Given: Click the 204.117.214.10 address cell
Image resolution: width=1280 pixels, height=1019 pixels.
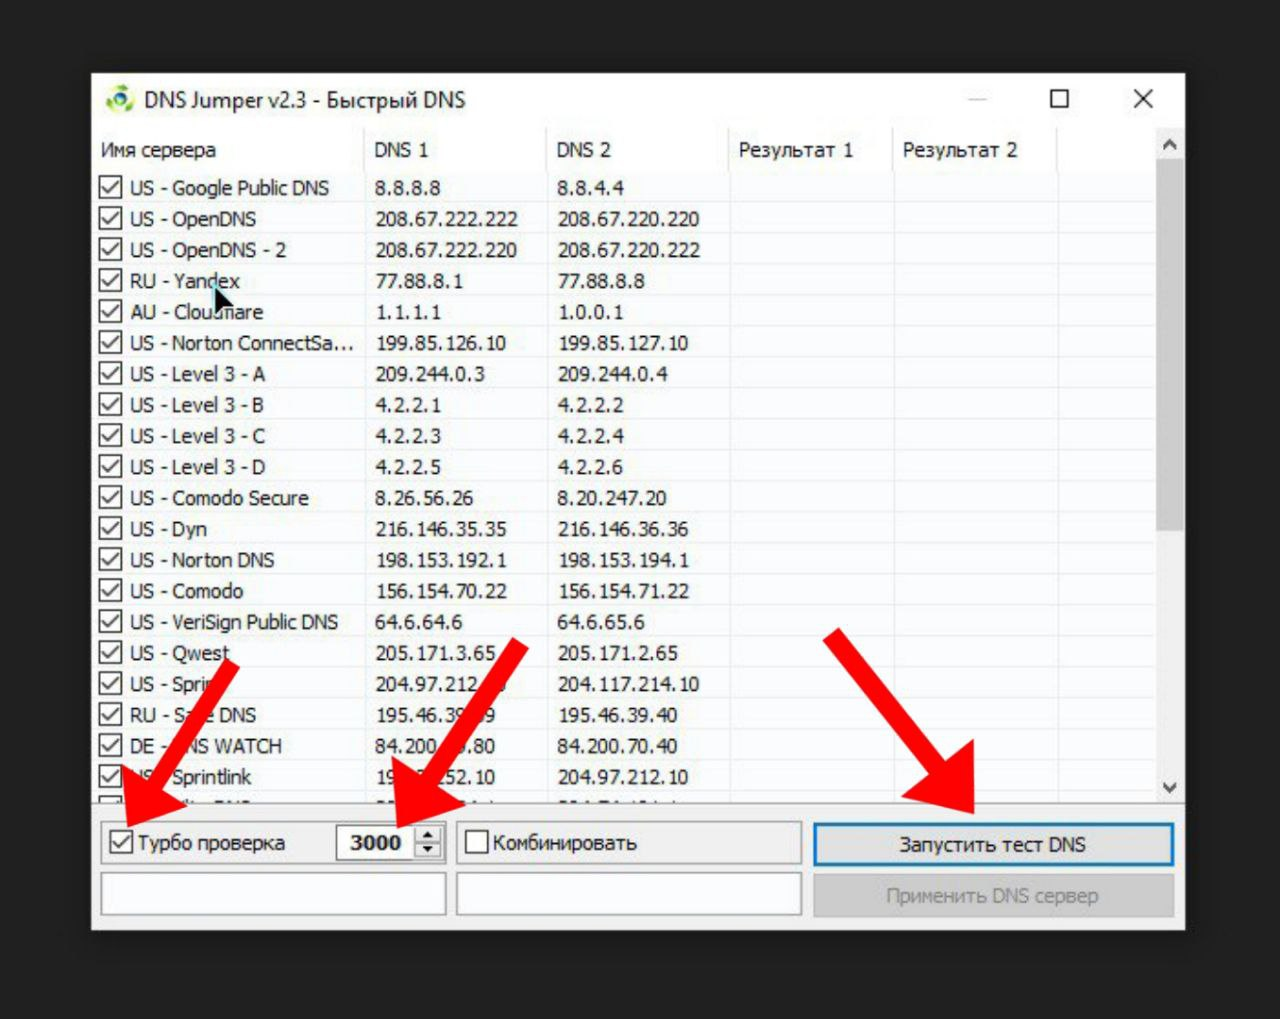Looking at the screenshot, I should 628,684.
